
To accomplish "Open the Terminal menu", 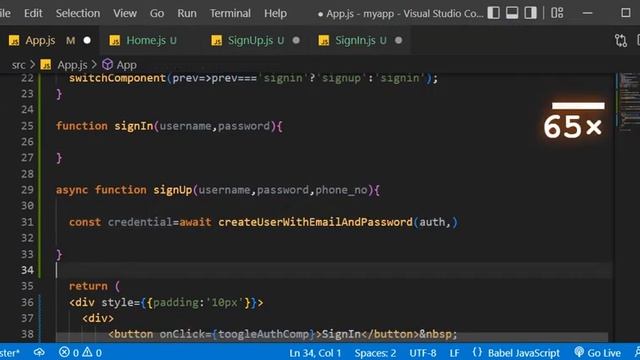I will coord(230,13).
